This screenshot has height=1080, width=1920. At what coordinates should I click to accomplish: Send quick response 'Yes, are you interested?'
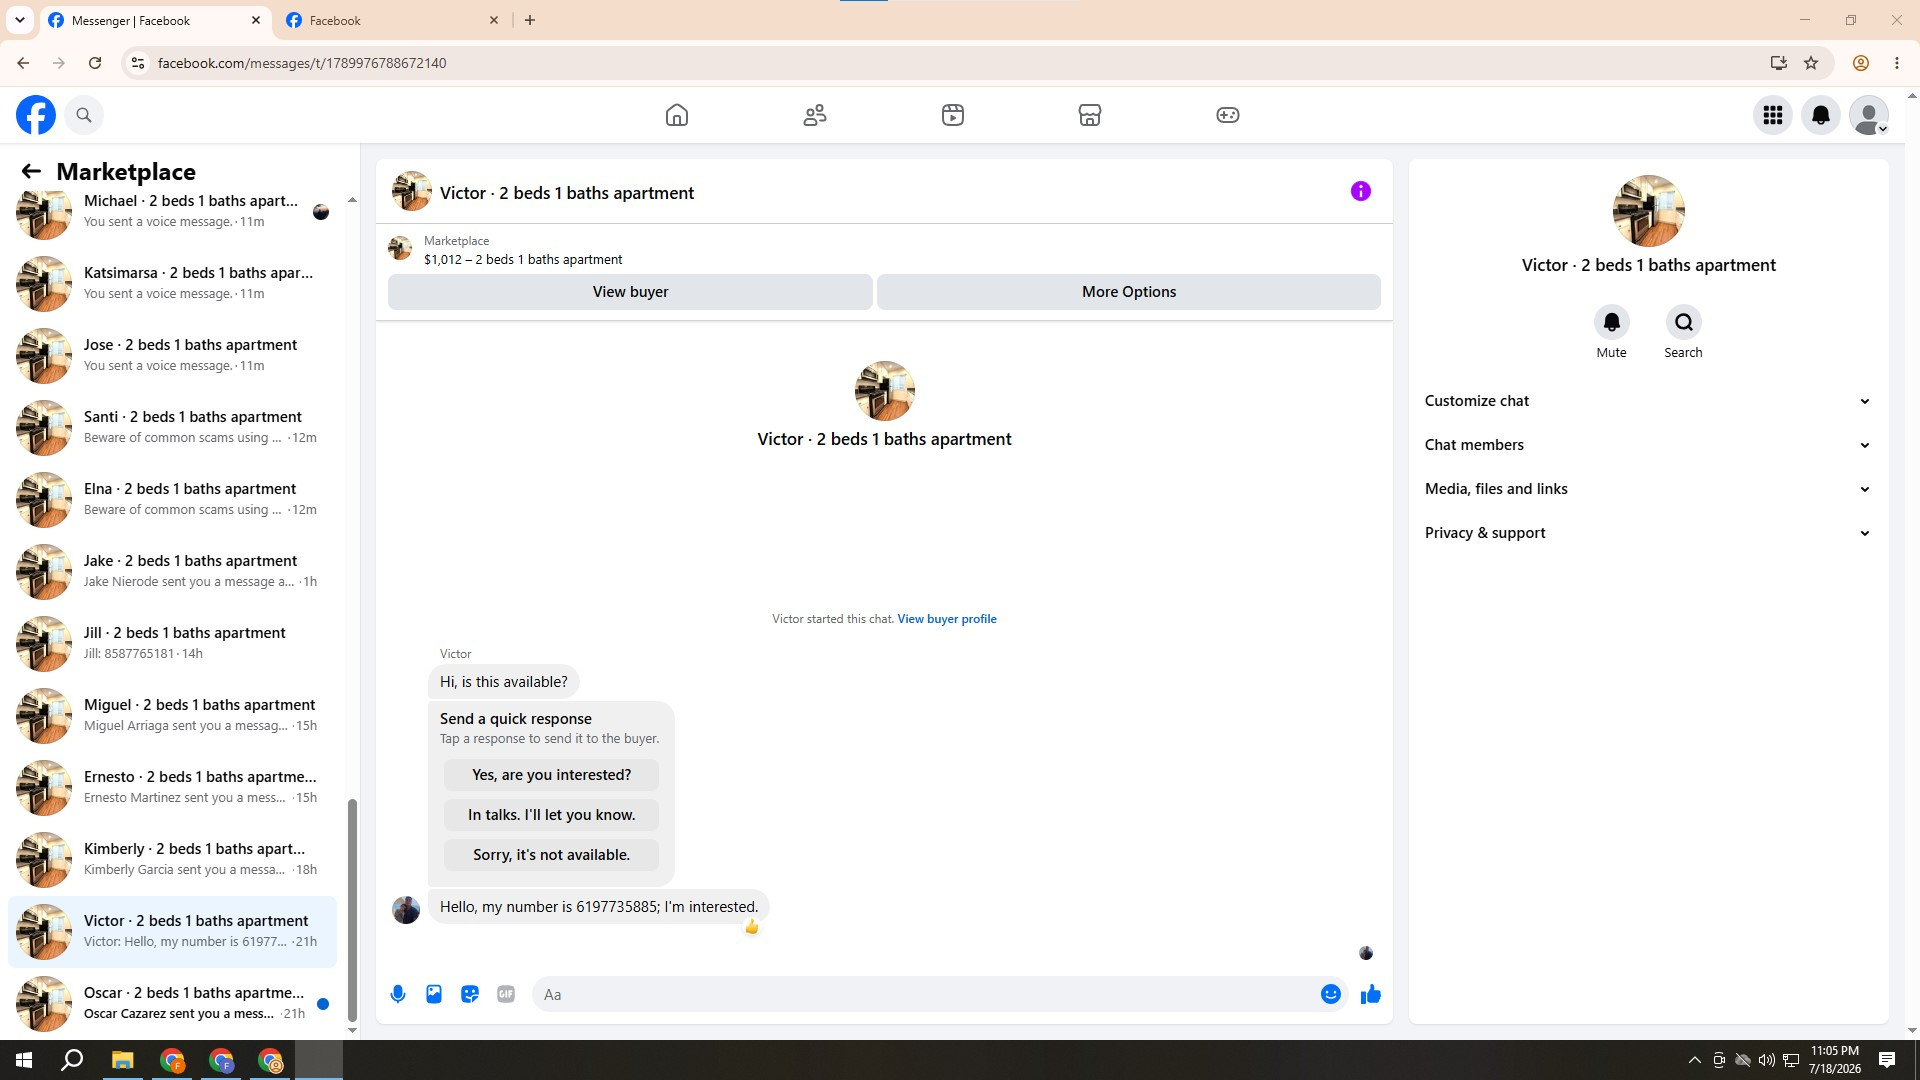[551, 775]
